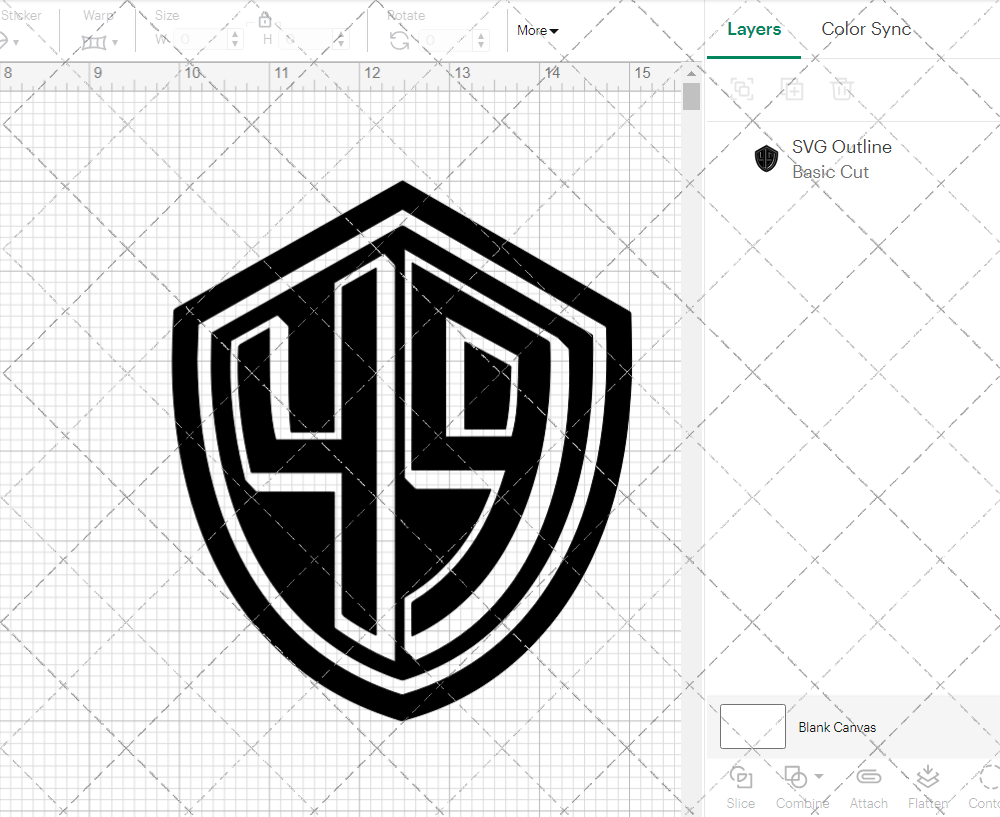1000x817 pixels.
Task: Click the Attach paperclip icon
Action: (868, 778)
